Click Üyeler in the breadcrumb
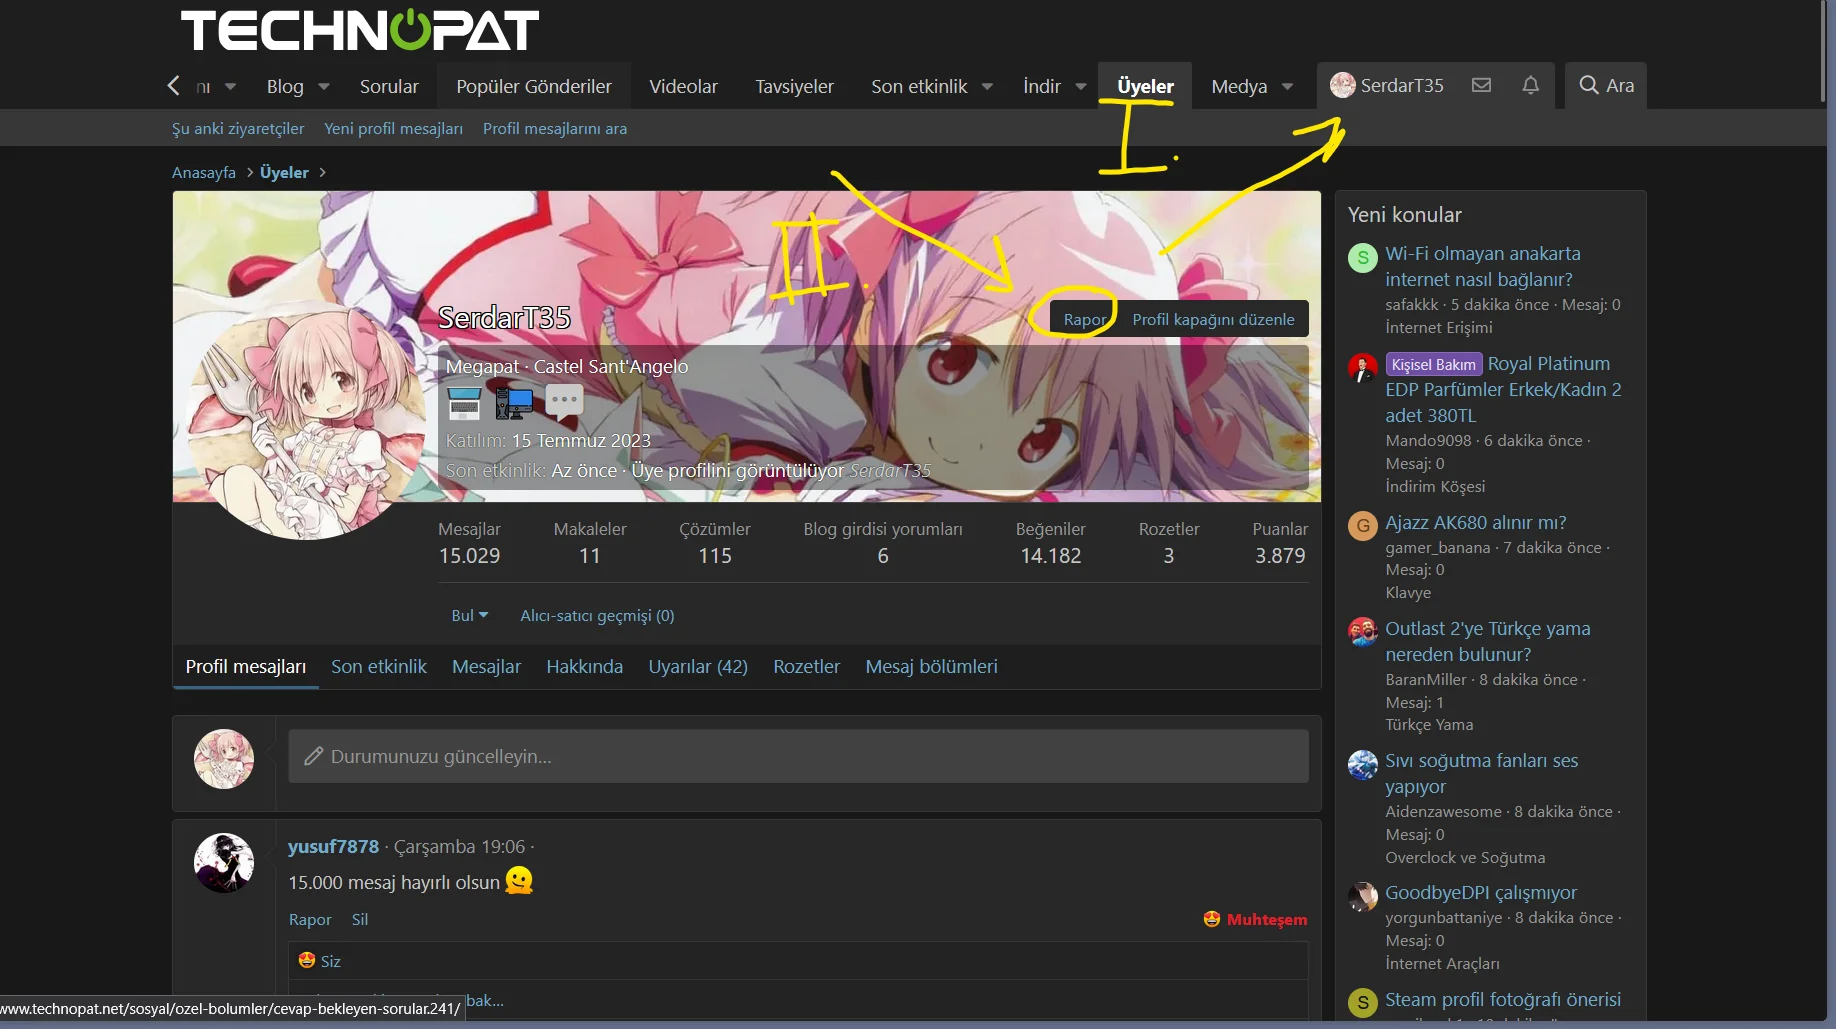1836x1029 pixels. click(x=284, y=173)
